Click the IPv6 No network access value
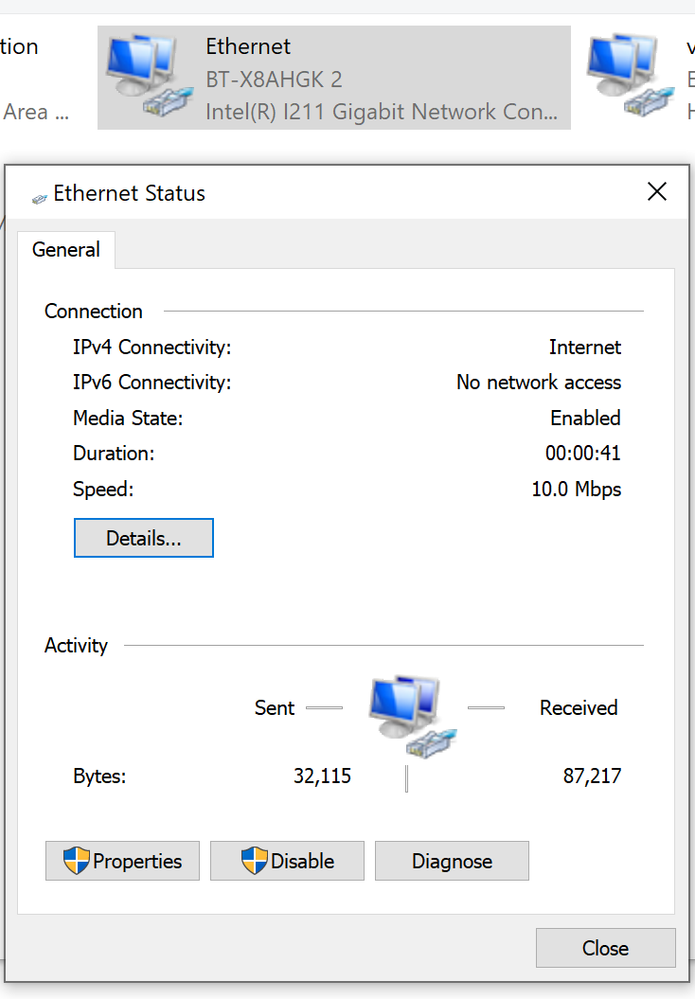695x999 pixels. (x=538, y=382)
